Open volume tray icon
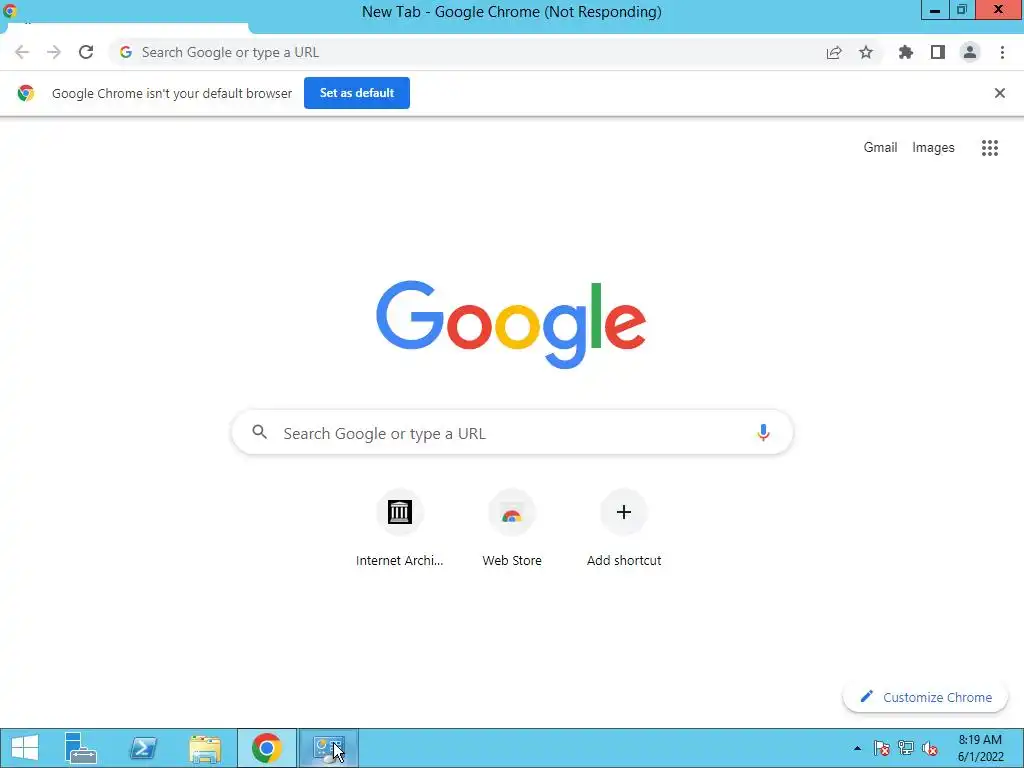The image size is (1024, 768). 931,748
